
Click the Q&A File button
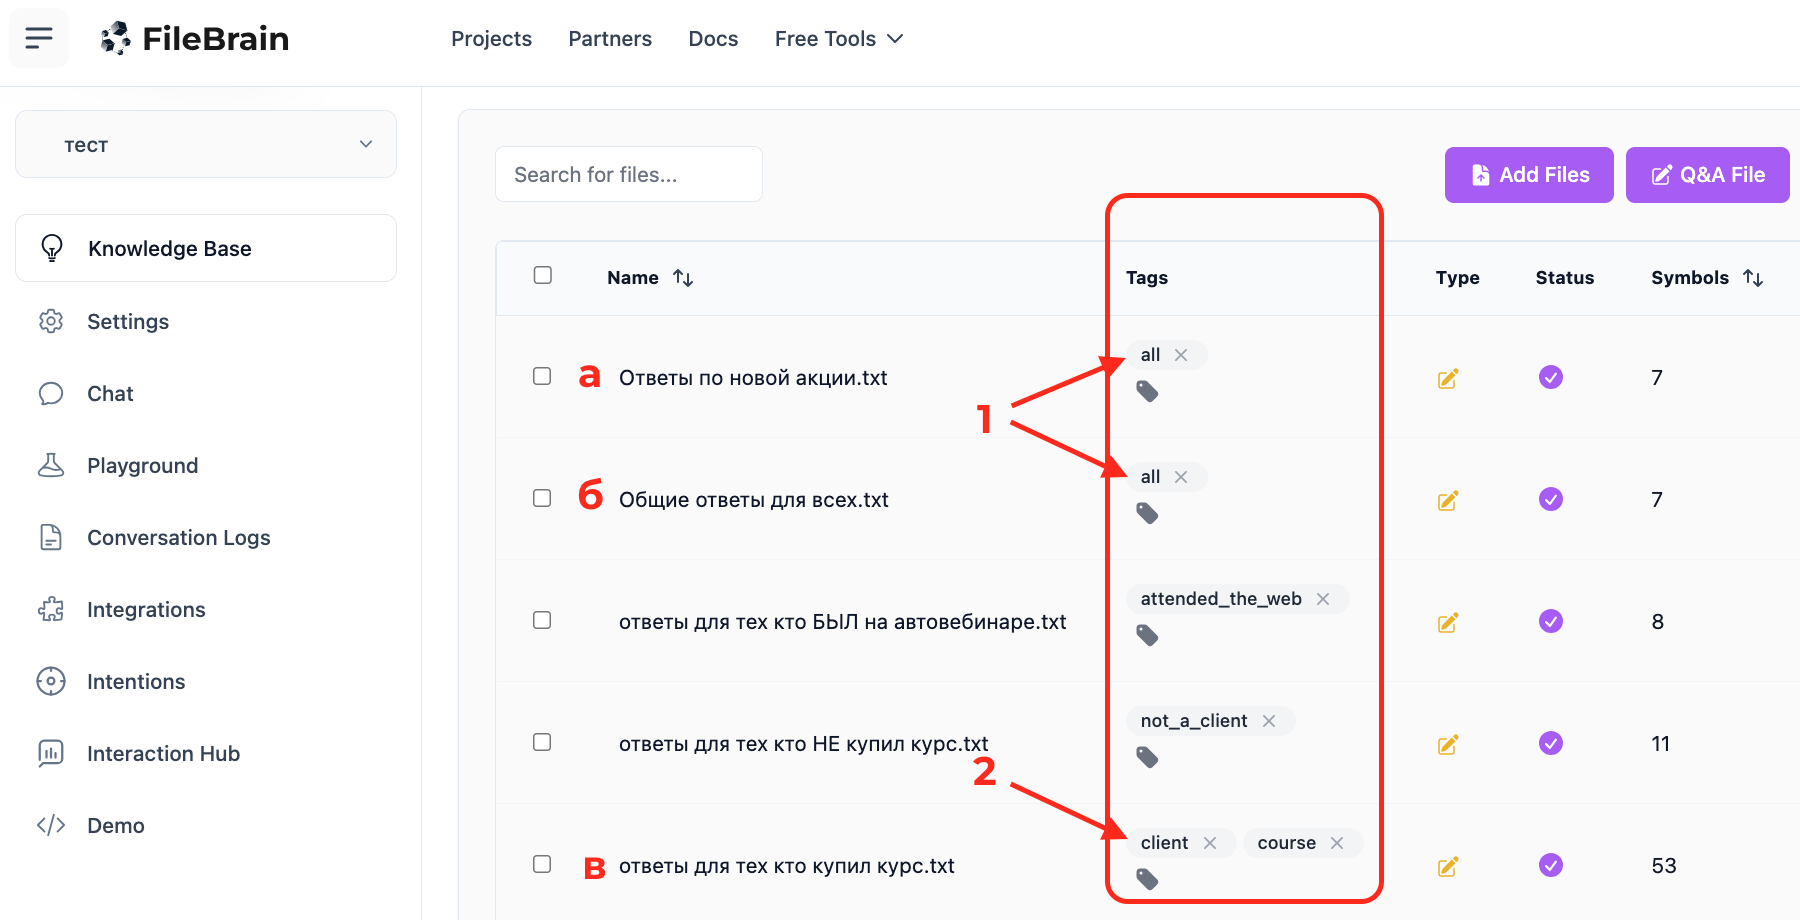(x=1706, y=175)
